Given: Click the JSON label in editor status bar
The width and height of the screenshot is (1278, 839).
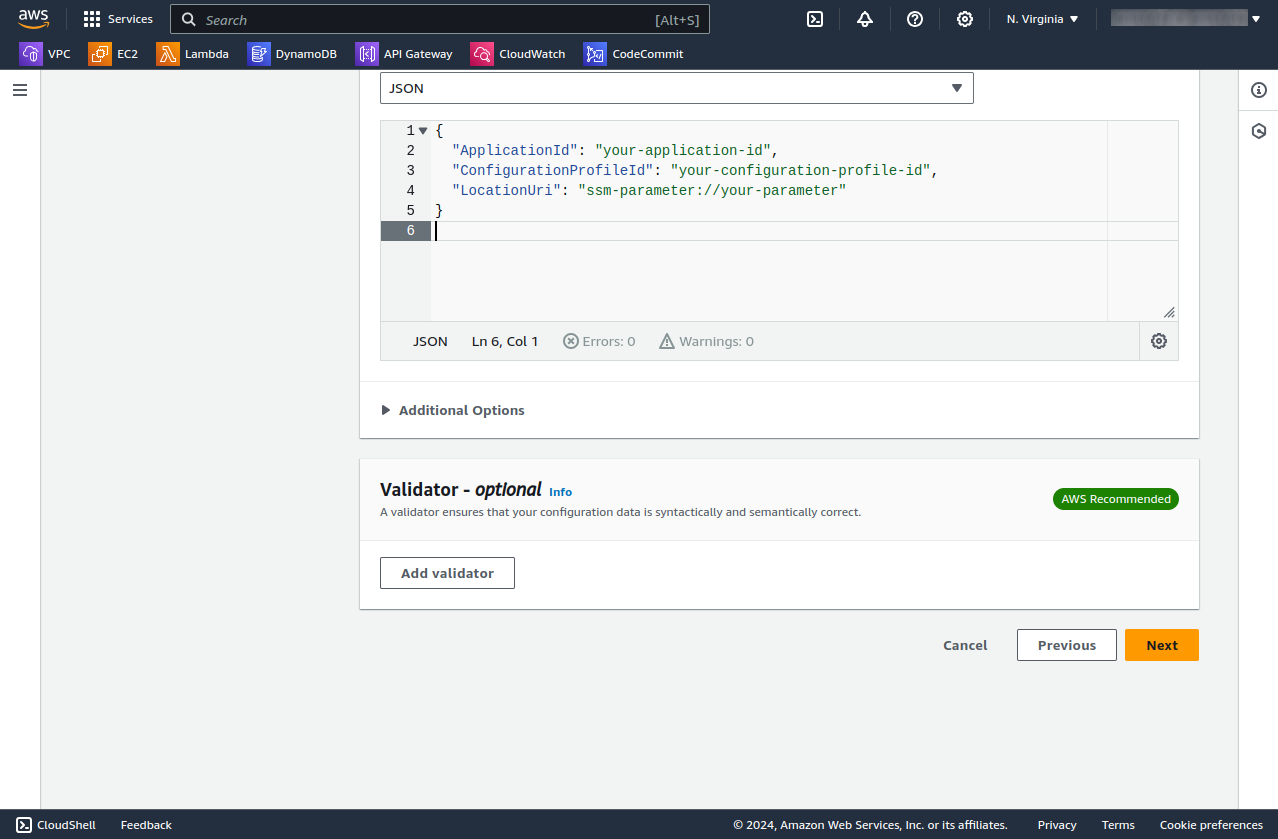Looking at the screenshot, I should pyautogui.click(x=430, y=341).
